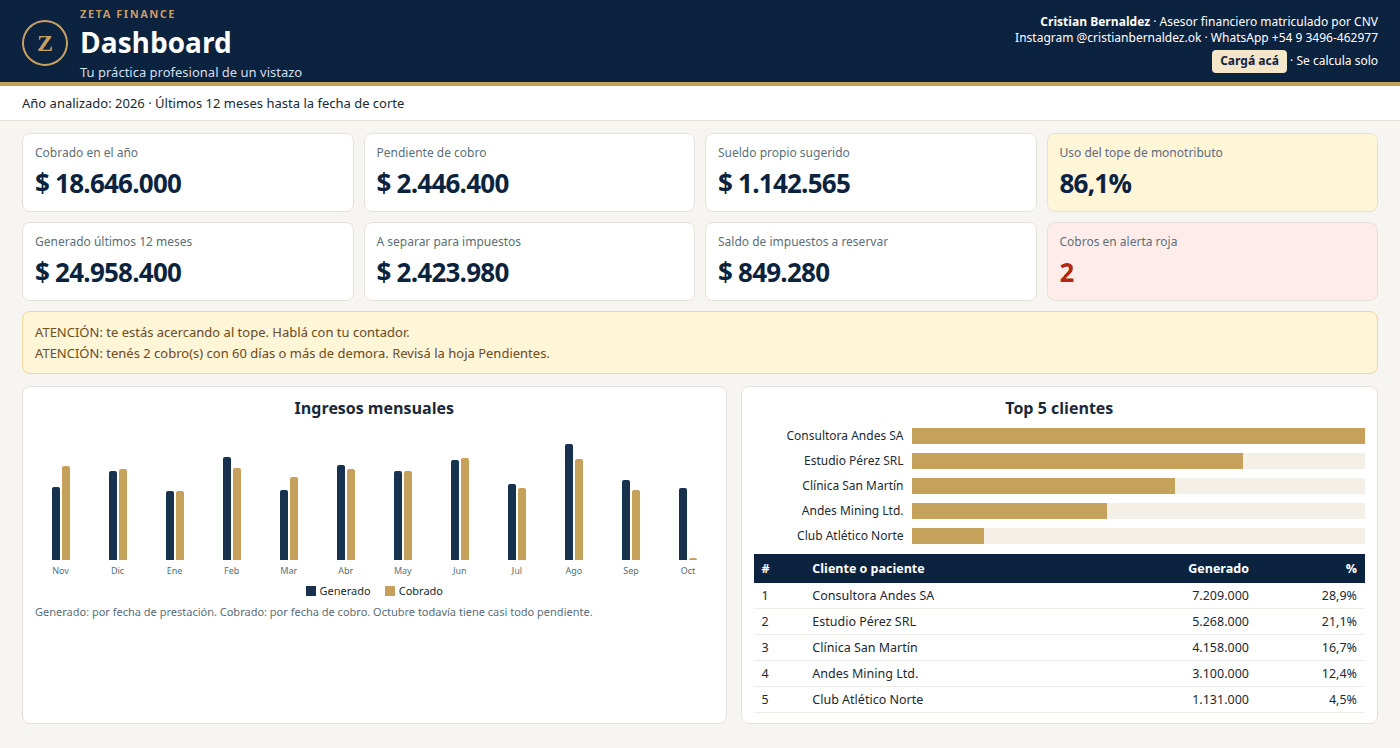Click the Ingresos mensuales chart title
Screen dimensions: 1400x748
click(374, 408)
